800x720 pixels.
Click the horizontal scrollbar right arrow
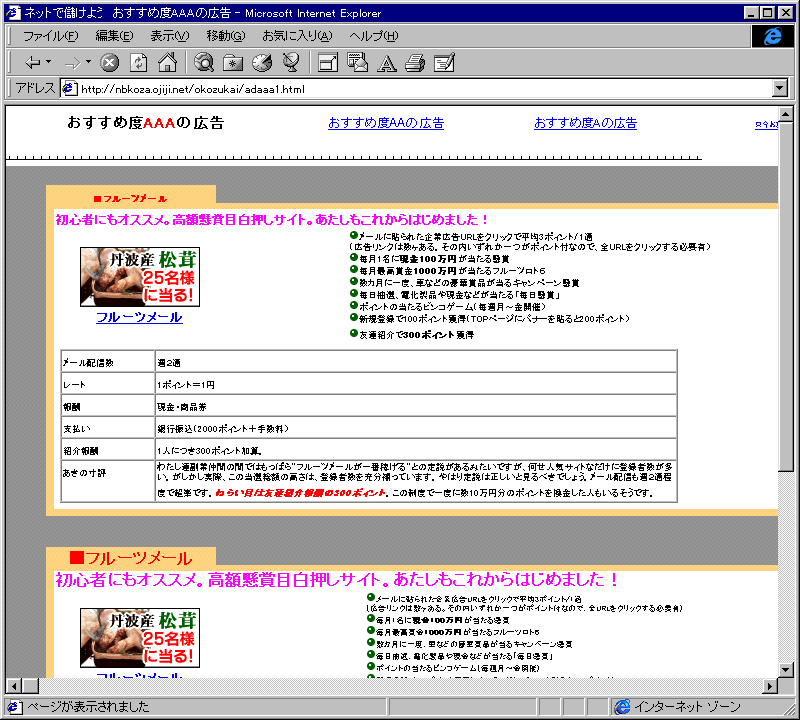[x=770, y=686]
